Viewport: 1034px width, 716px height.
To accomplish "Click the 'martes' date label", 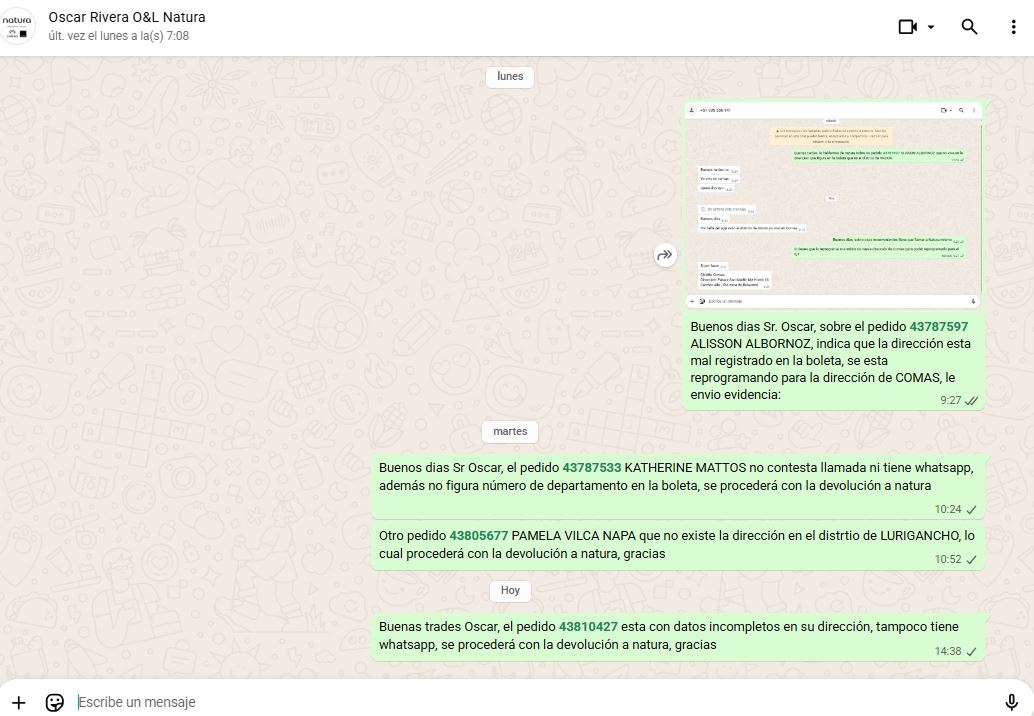I will tap(510, 432).
